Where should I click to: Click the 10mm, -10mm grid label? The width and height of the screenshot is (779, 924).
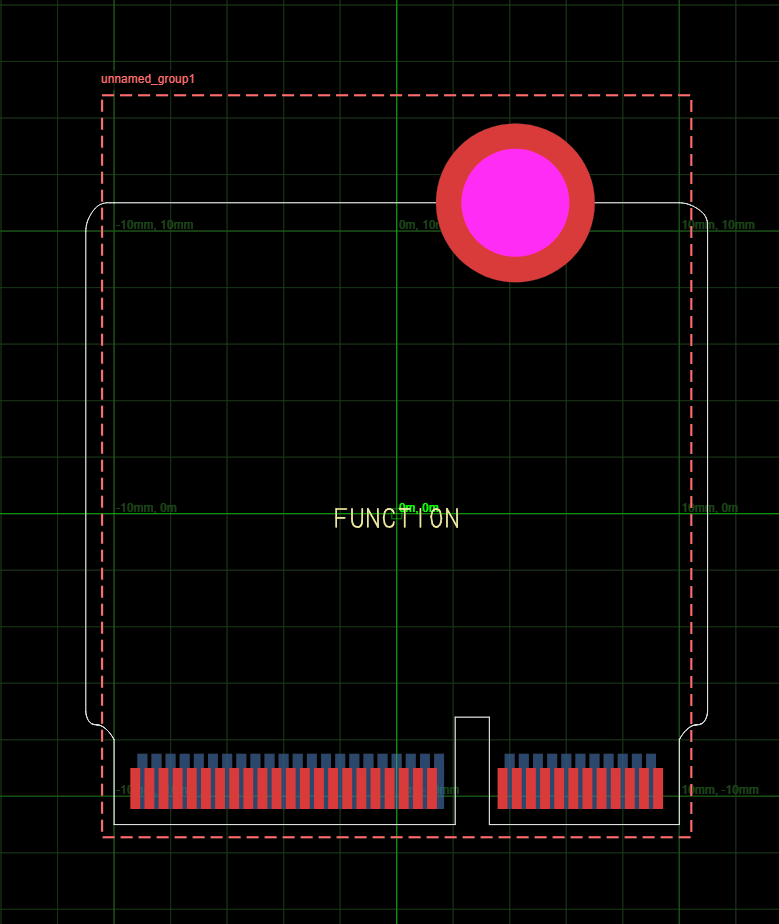[720, 790]
